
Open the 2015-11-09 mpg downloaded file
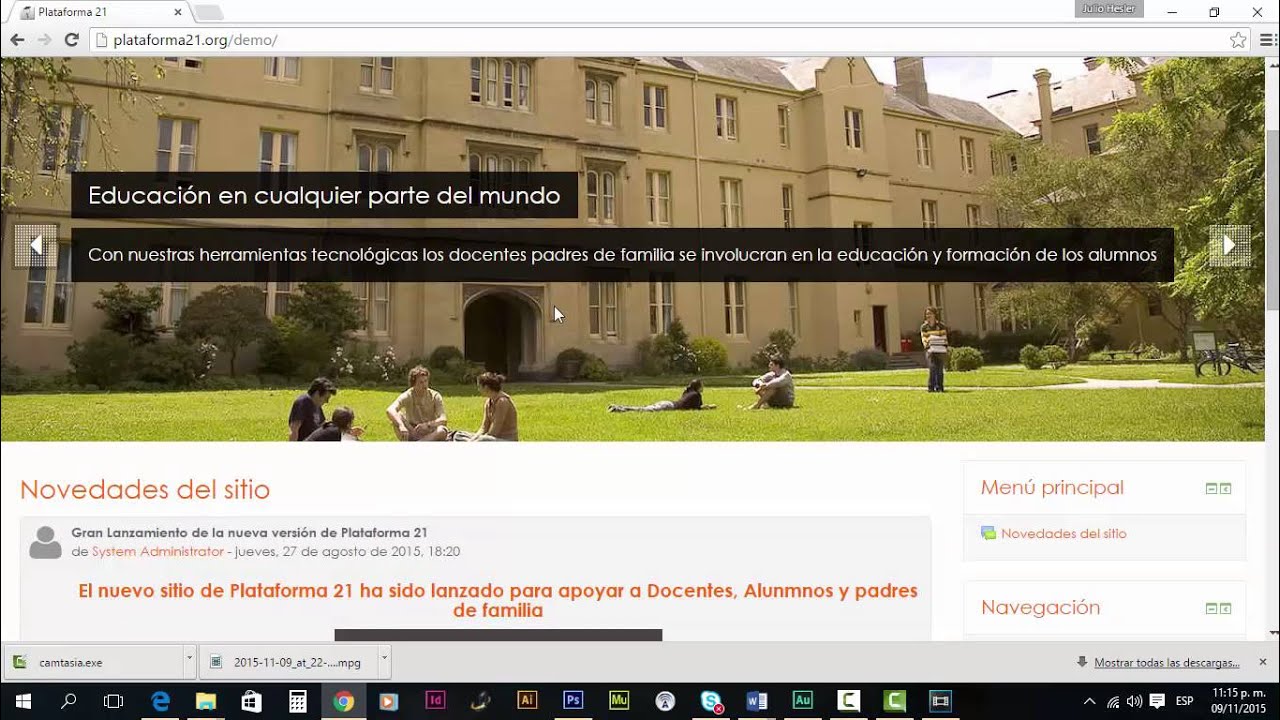(x=288, y=662)
